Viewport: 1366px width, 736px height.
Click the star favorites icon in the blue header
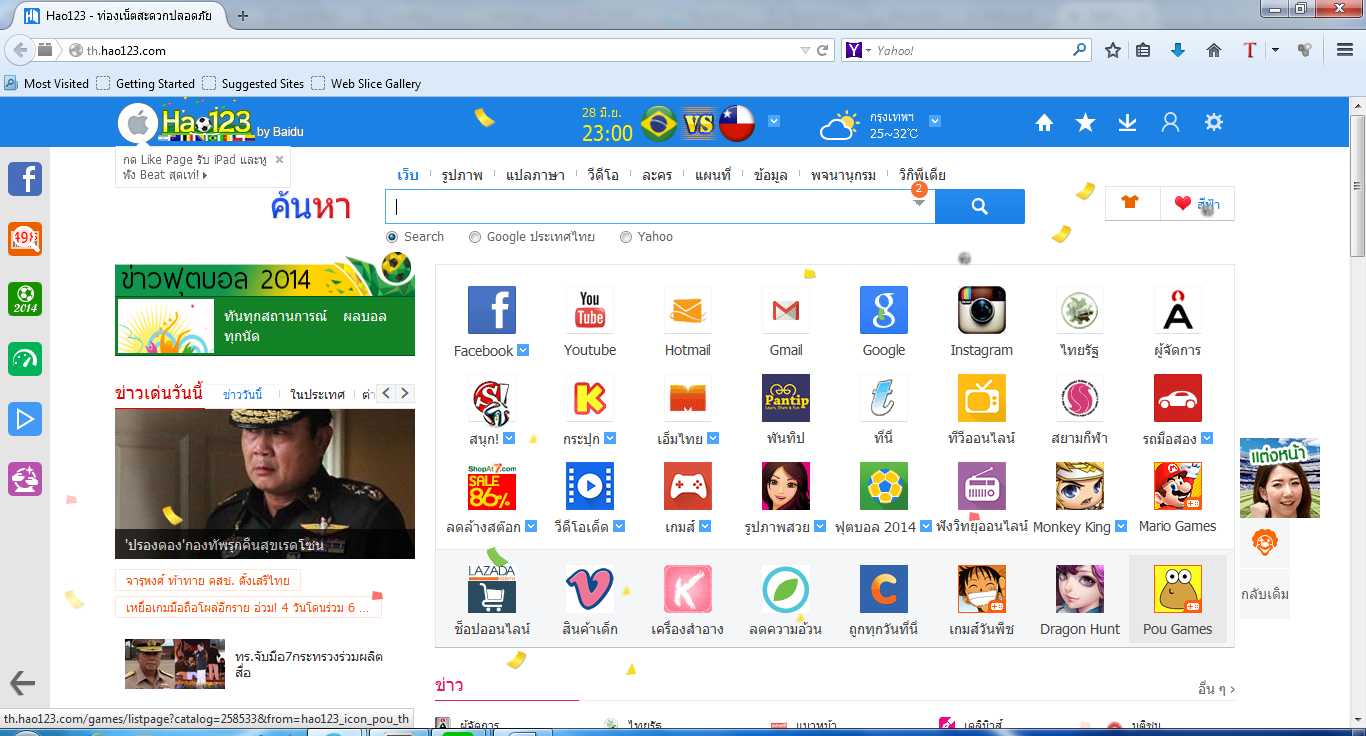(x=1085, y=122)
